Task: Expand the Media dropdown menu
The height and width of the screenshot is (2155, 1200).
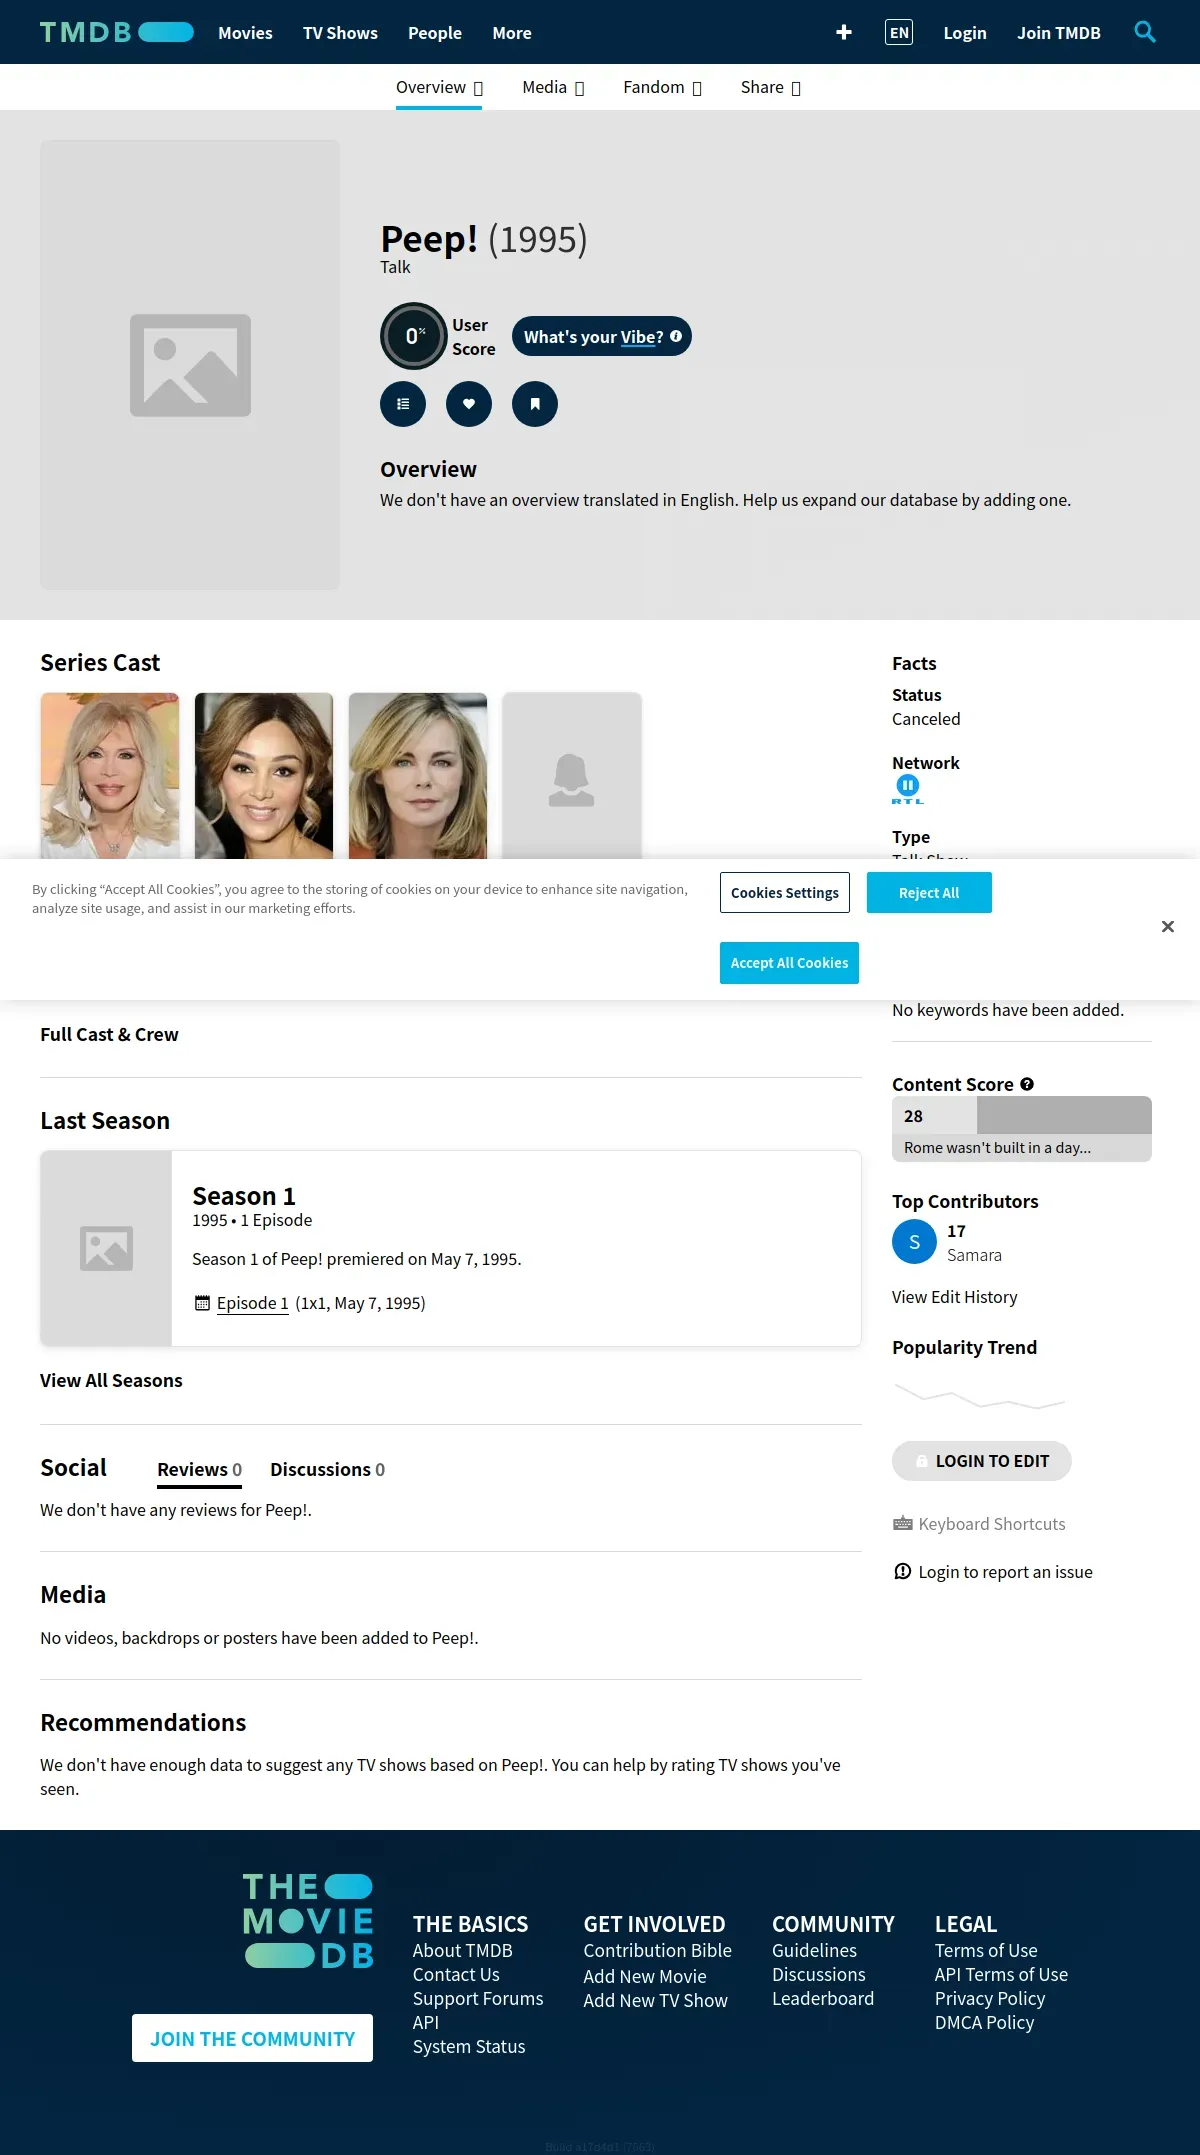Action: [x=553, y=87]
